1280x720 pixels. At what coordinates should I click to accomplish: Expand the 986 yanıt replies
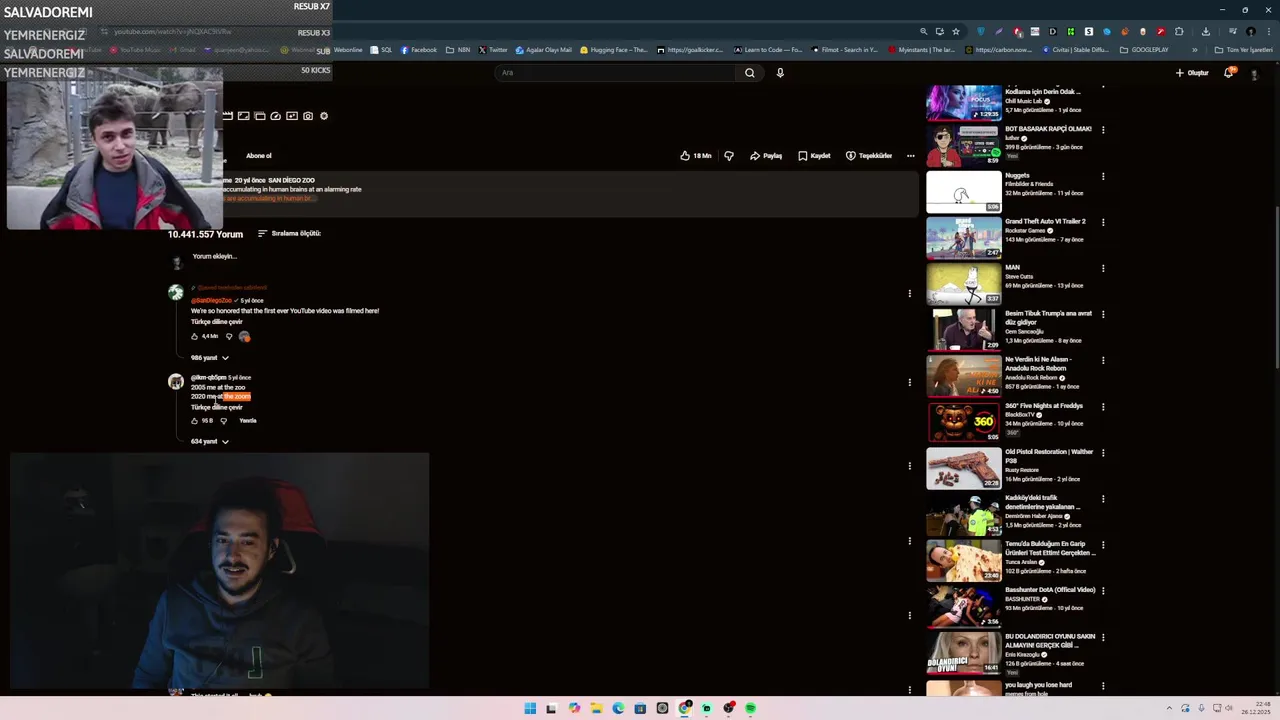(x=210, y=357)
